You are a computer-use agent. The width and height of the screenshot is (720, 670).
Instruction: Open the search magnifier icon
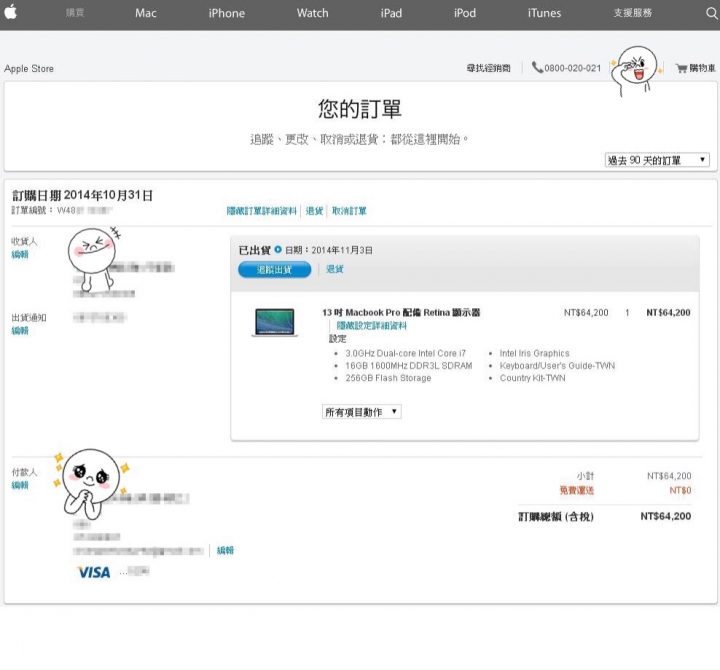pyautogui.click(x=711, y=13)
